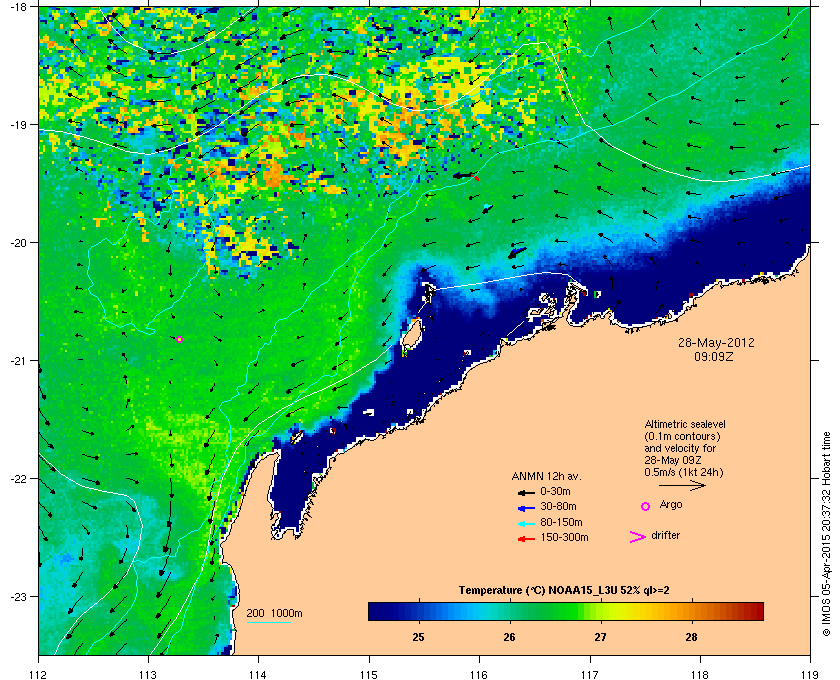This screenshot has height=680, width=840.
Task: Click the '0-30m' depth label
Action: click(x=556, y=491)
